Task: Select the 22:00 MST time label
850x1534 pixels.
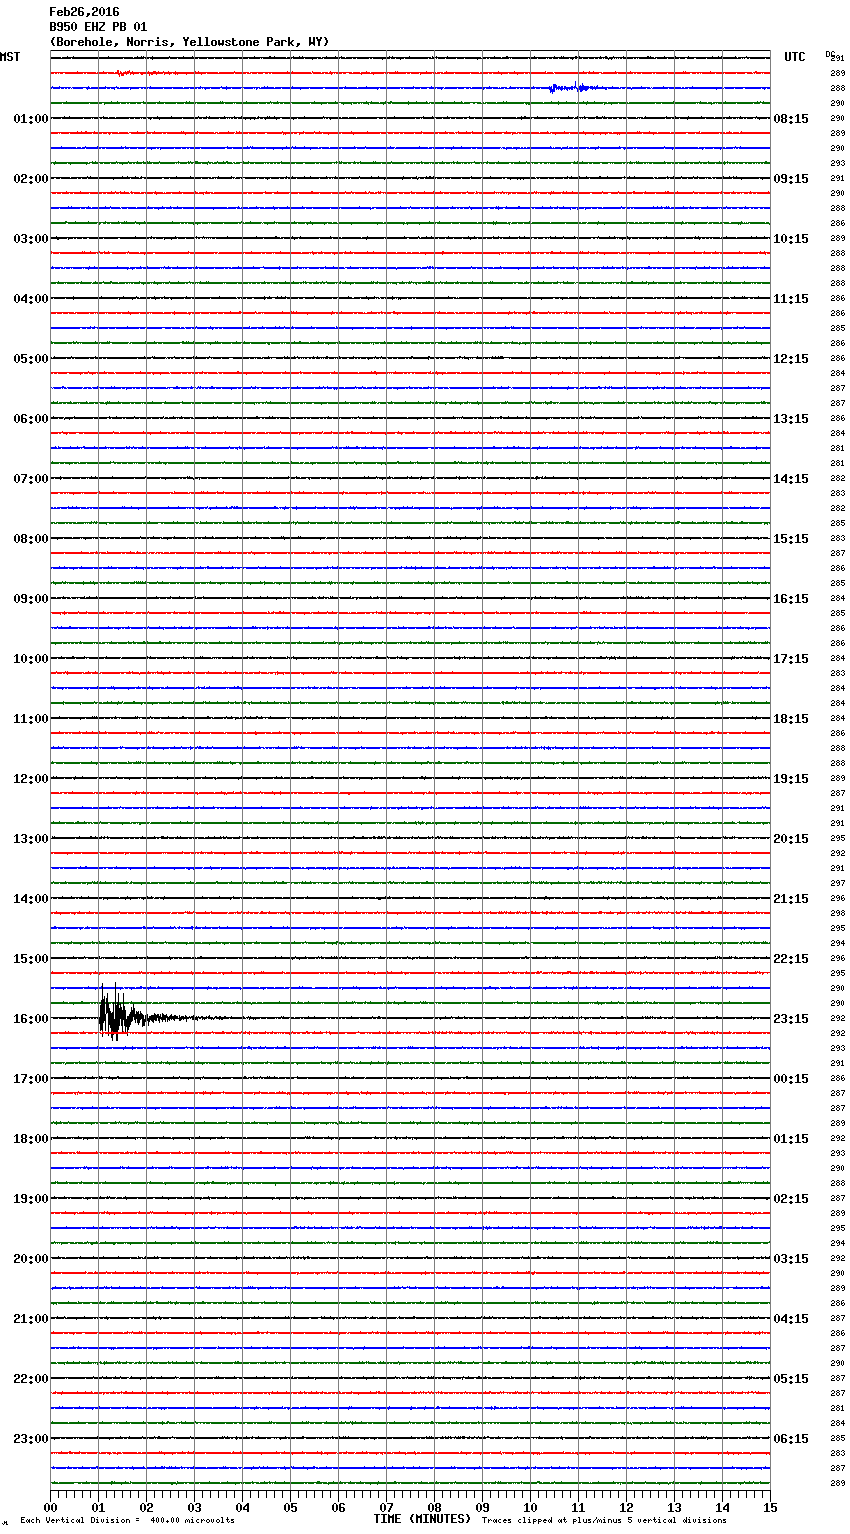Action: (31, 1379)
